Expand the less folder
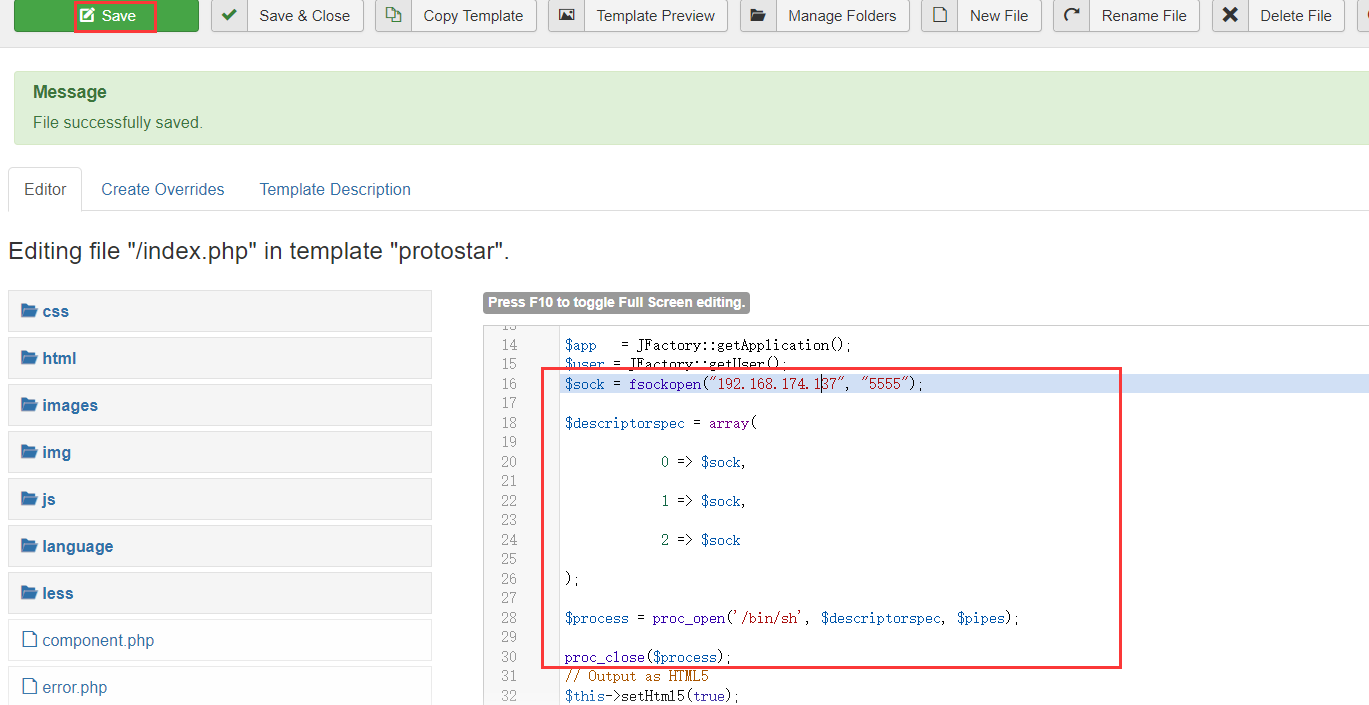Screen dimensions: 1369x705 (220, 593)
